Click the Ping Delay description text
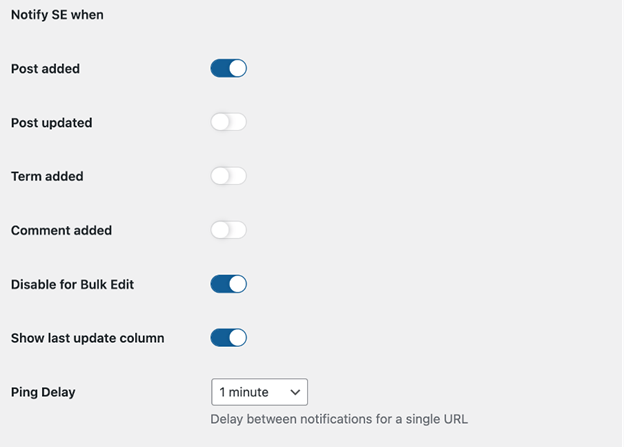The image size is (624, 447). 339,419
